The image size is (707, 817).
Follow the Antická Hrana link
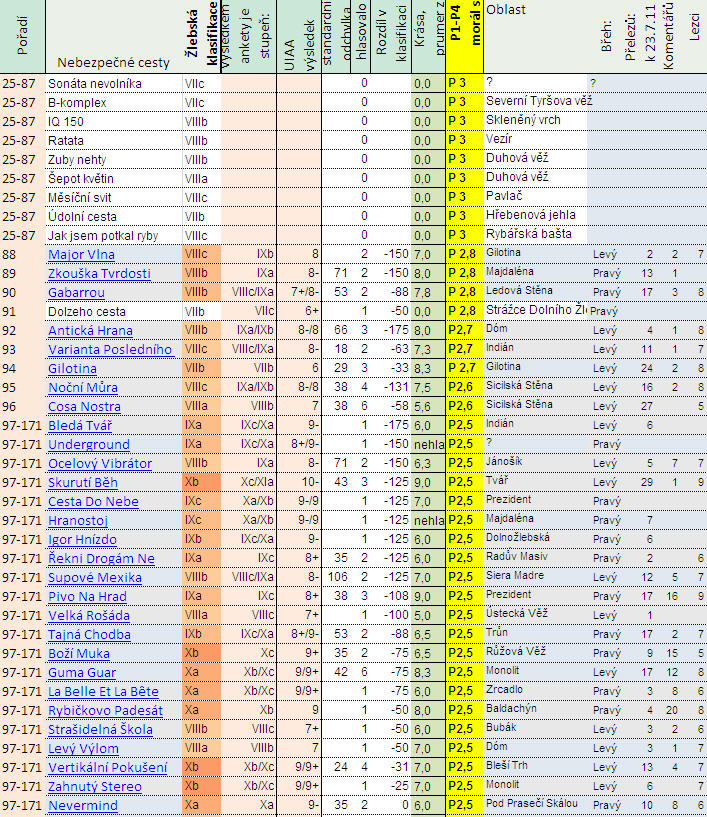[x=90, y=330]
